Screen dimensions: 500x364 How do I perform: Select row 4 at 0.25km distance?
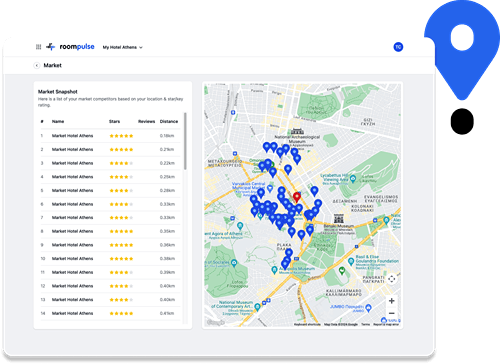point(110,177)
